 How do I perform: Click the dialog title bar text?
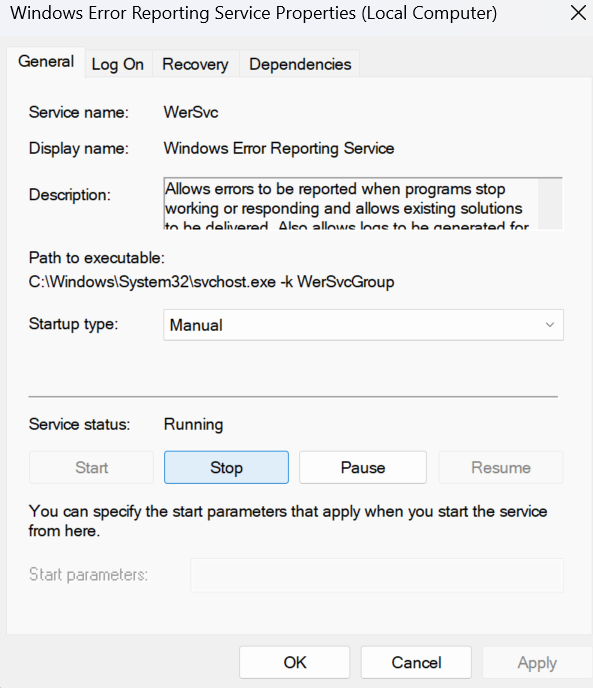pyautogui.click(x=254, y=13)
